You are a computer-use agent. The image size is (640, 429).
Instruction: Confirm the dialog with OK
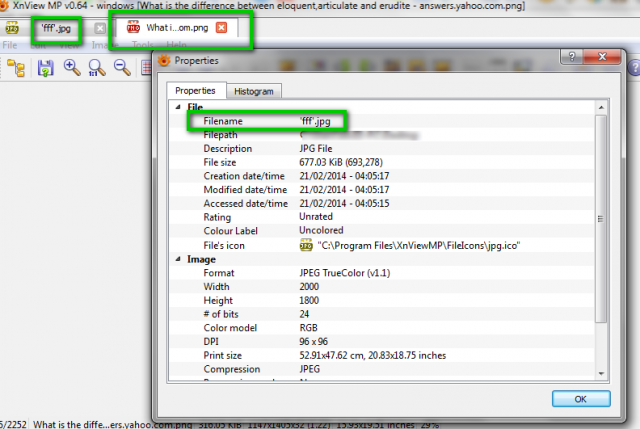point(581,399)
